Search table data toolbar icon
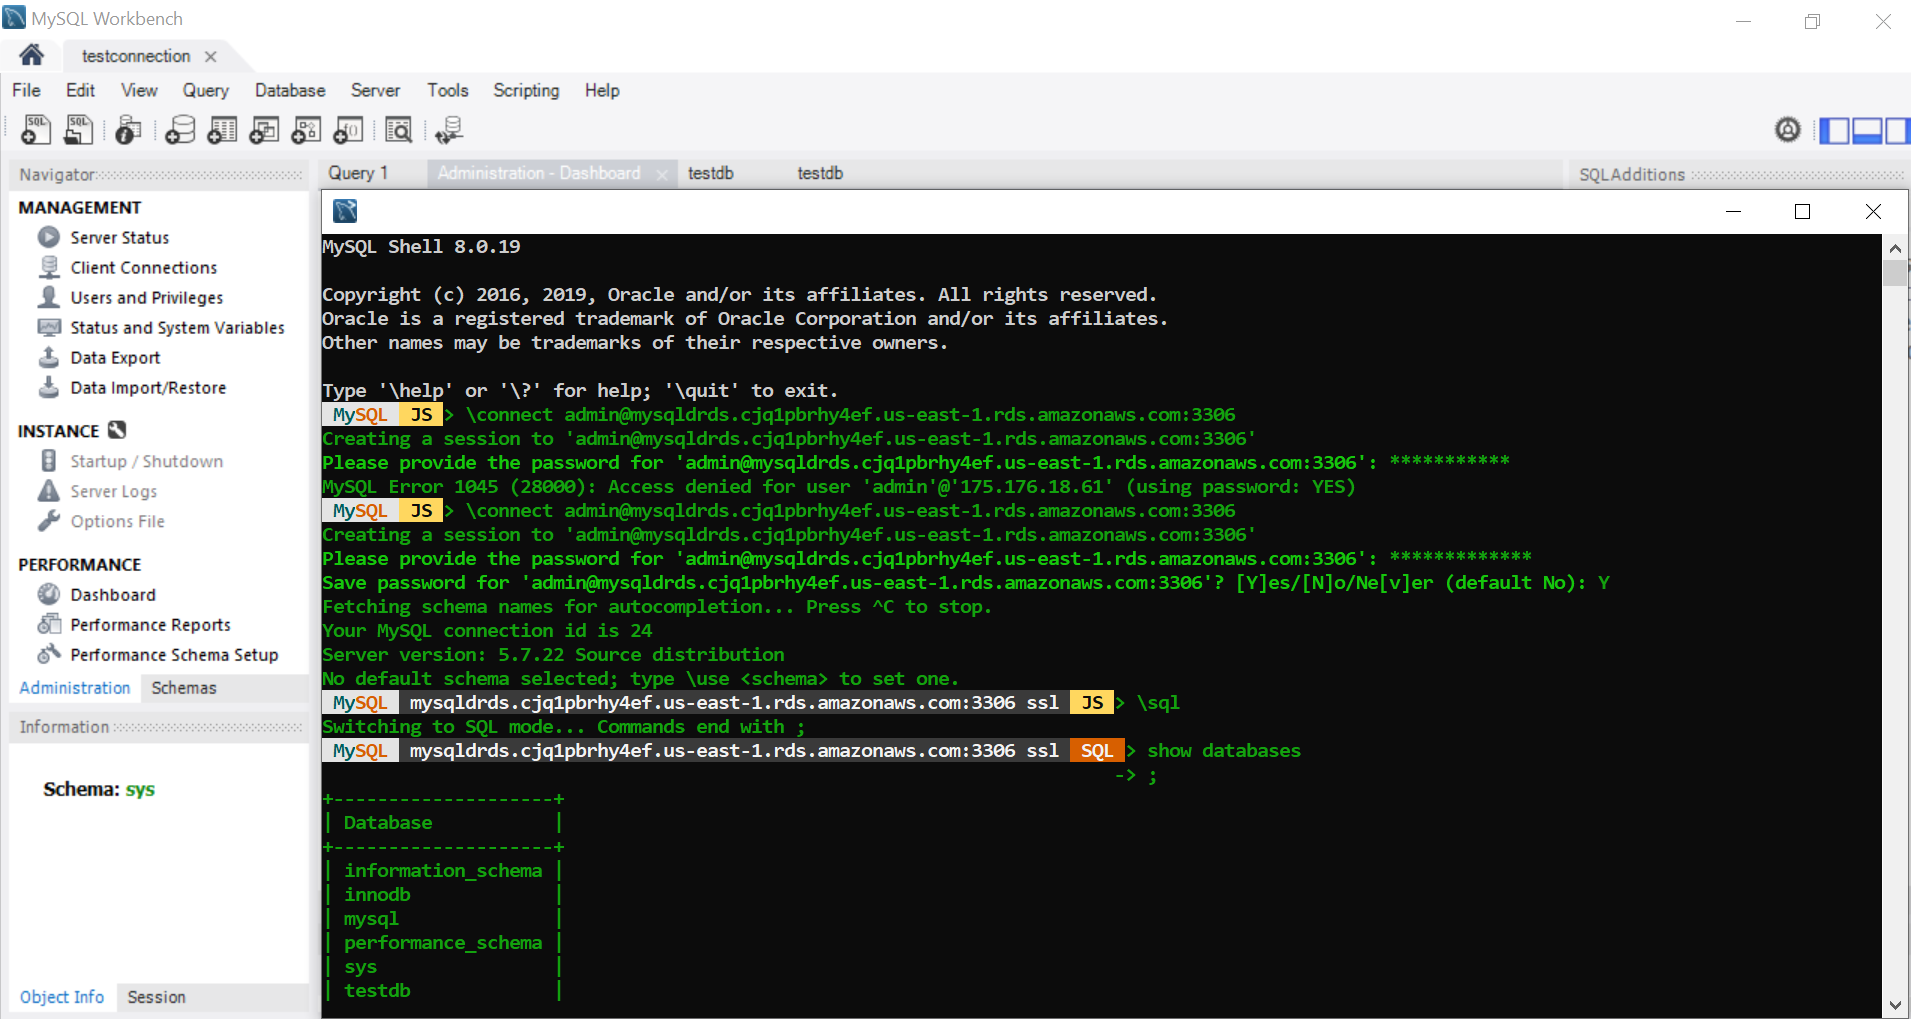Screen dimensions: 1911x1019 [x=398, y=130]
